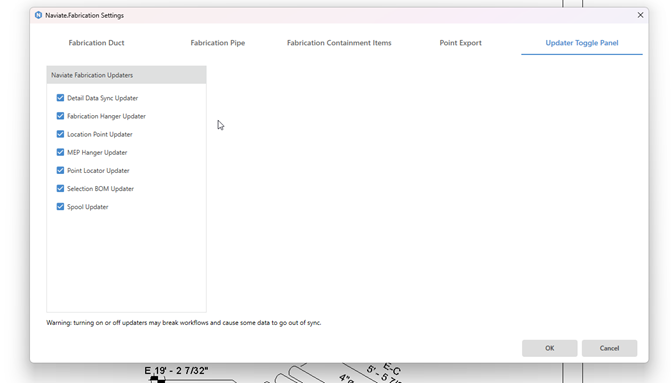Click the MEP Hanger Updater label
Screen dimensions: 671x383
pyautogui.click(x=97, y=152)
